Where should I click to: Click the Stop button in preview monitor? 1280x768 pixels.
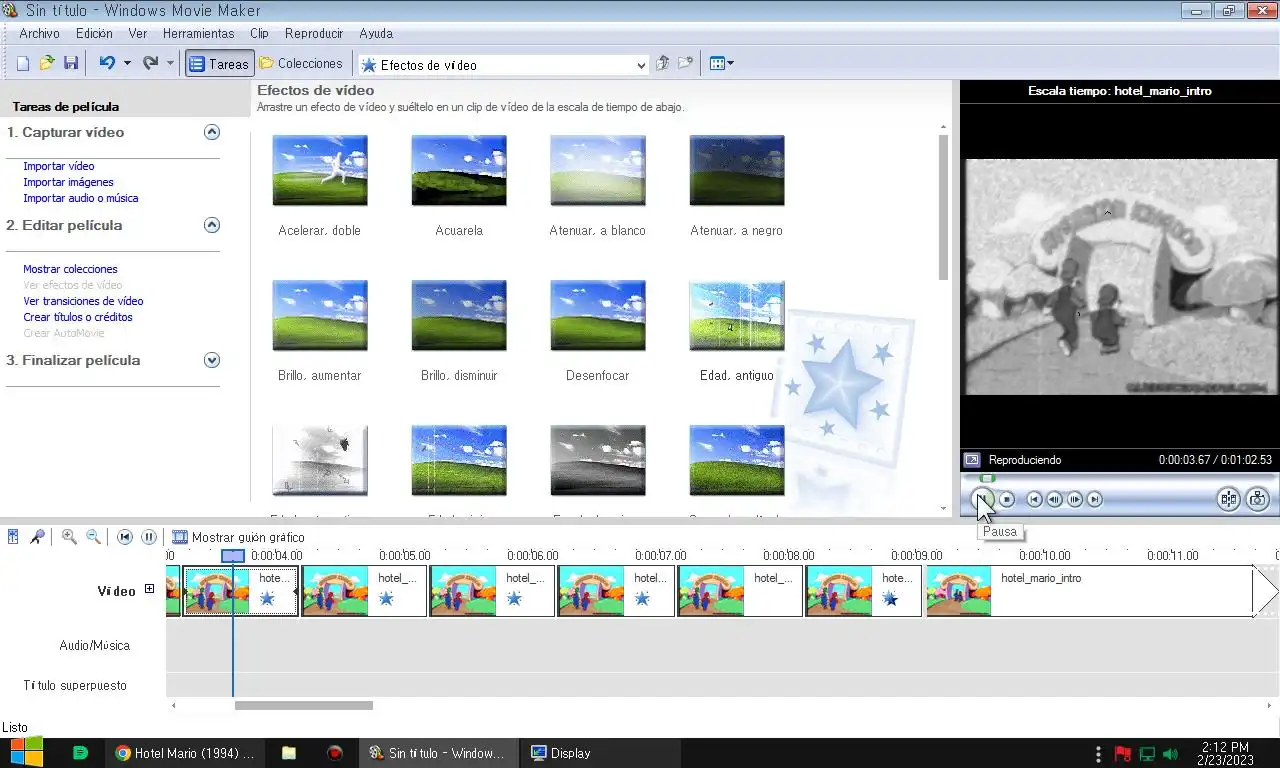coord(1007,499)
